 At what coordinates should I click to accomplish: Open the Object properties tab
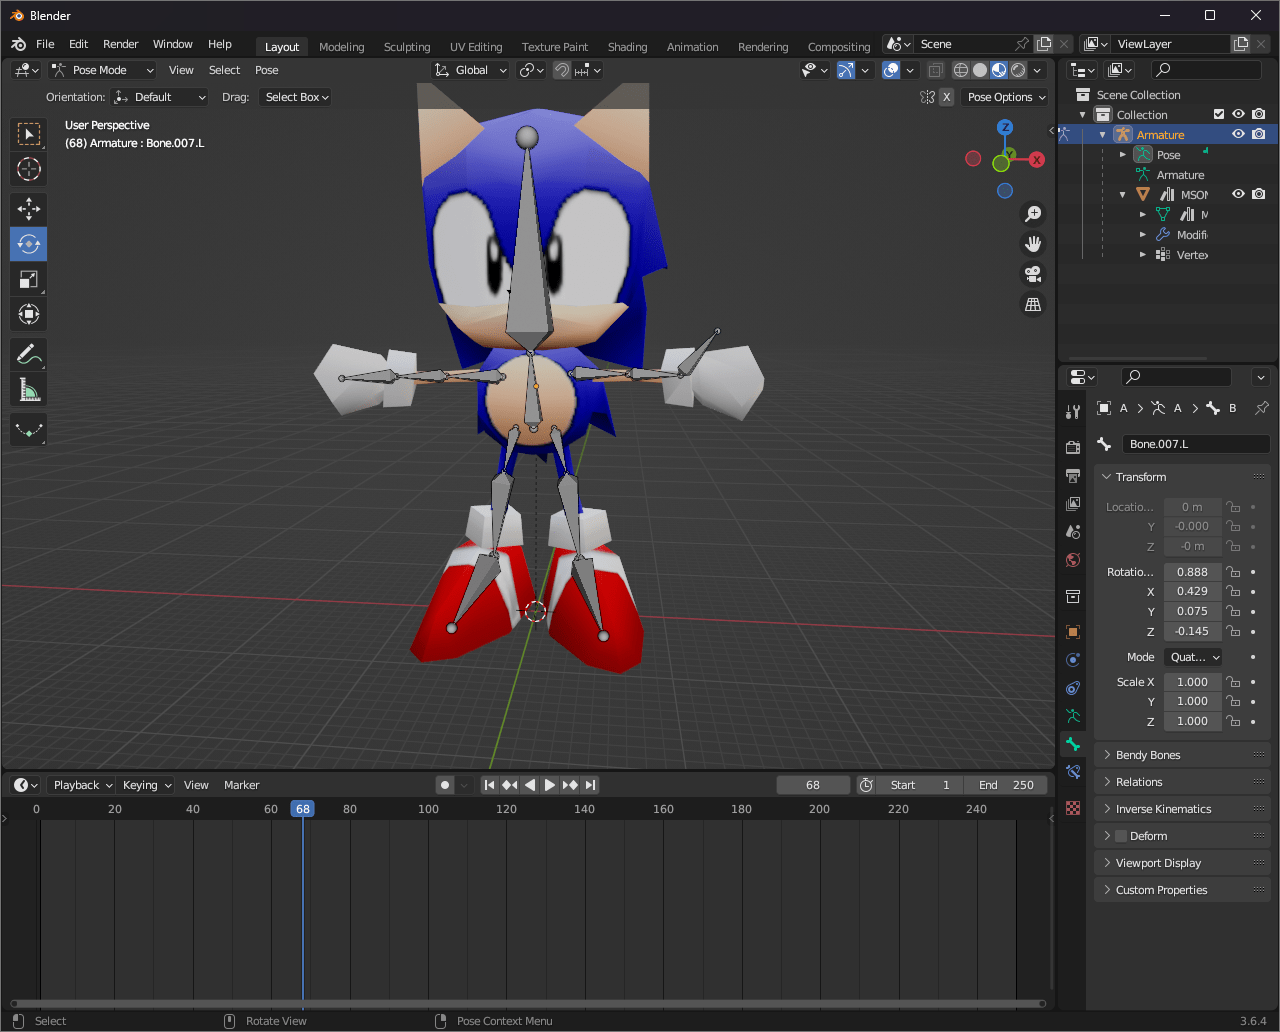[1073, 632]
